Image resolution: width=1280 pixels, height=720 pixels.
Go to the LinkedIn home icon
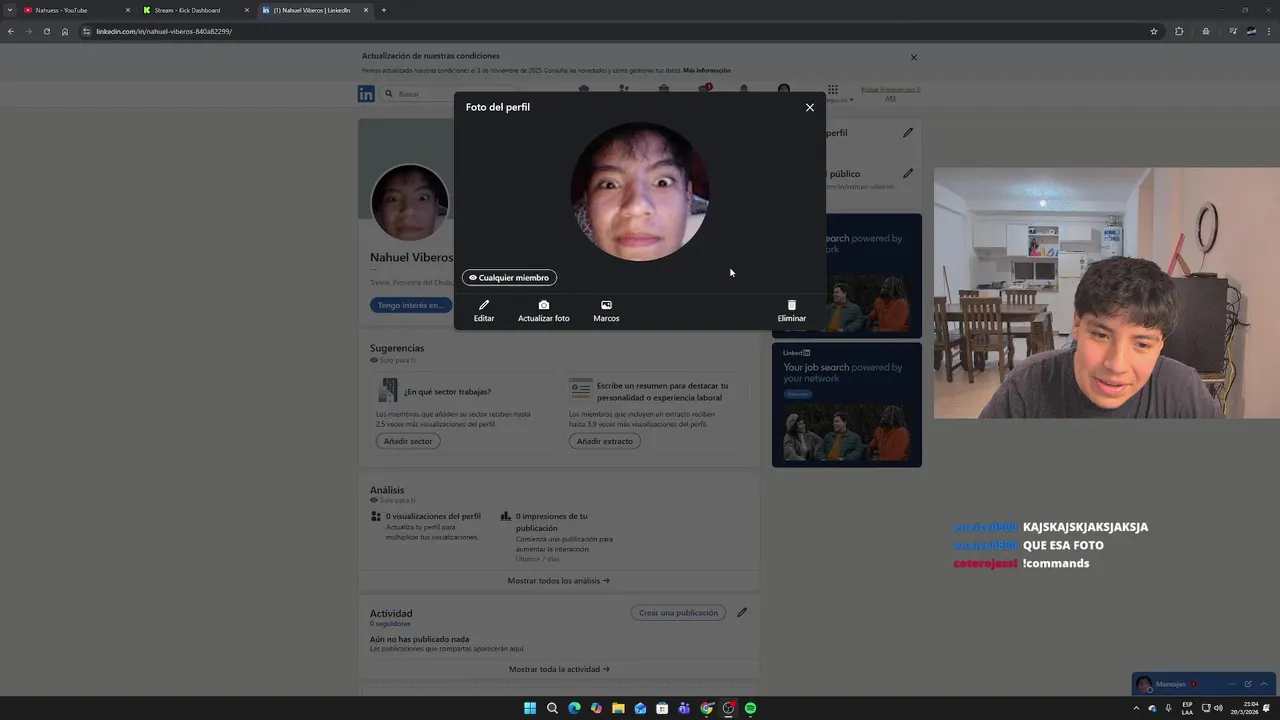(x=584, y=90)
